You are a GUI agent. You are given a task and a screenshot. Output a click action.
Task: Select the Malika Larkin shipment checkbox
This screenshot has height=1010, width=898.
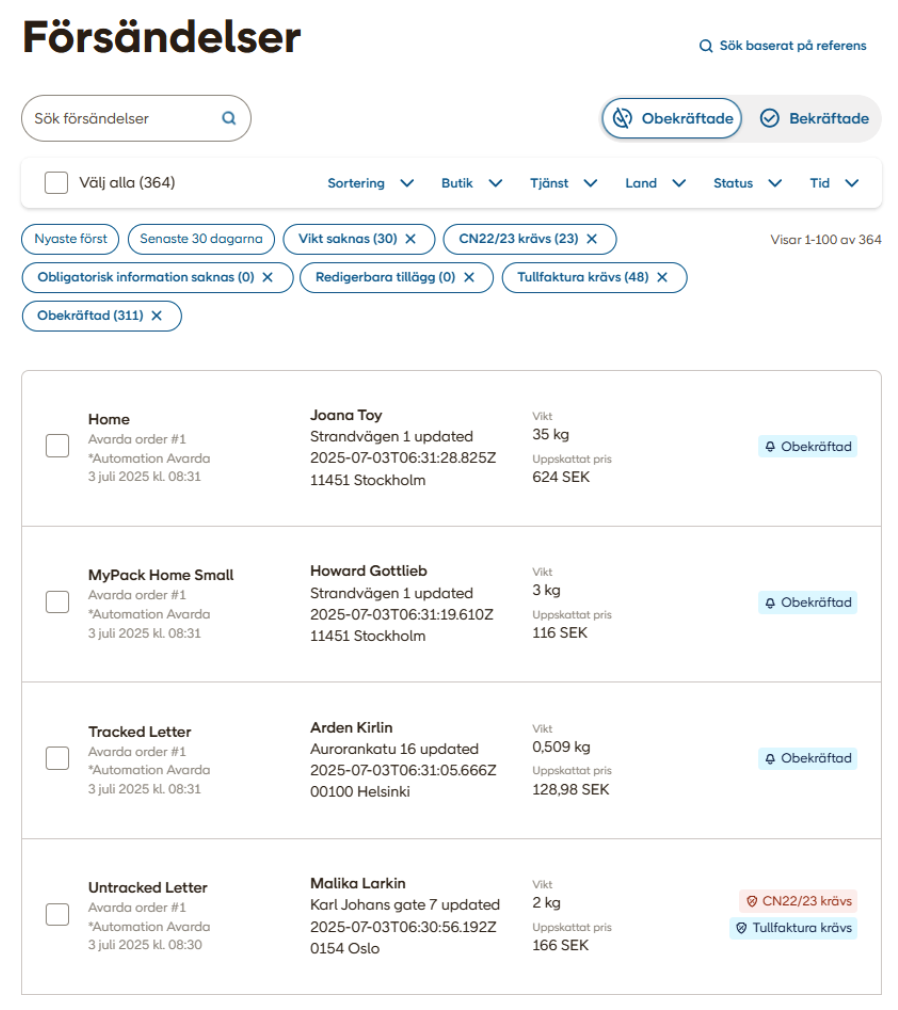57,914
